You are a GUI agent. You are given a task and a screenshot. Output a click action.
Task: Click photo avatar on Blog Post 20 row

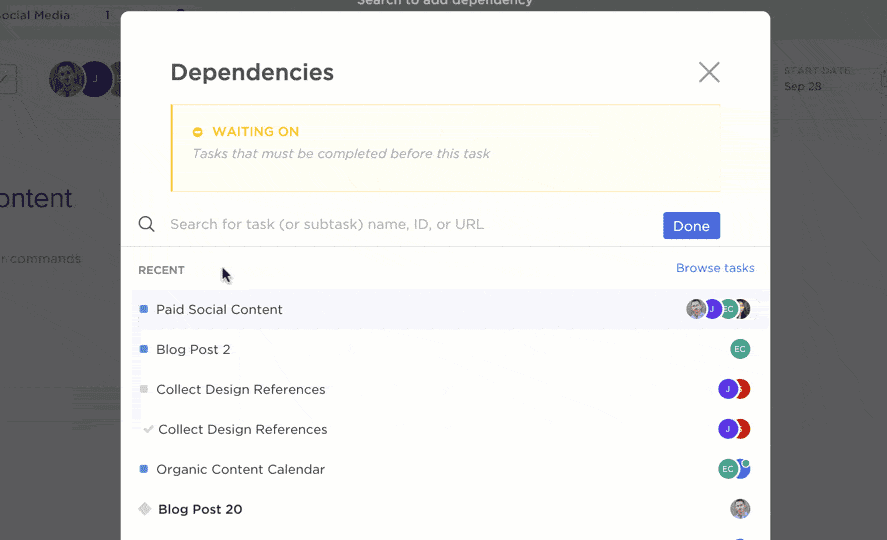740,509
